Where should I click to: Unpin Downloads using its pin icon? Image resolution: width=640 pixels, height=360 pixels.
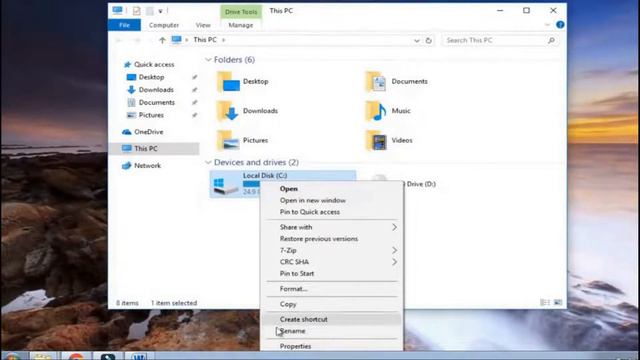pos(195,90)
